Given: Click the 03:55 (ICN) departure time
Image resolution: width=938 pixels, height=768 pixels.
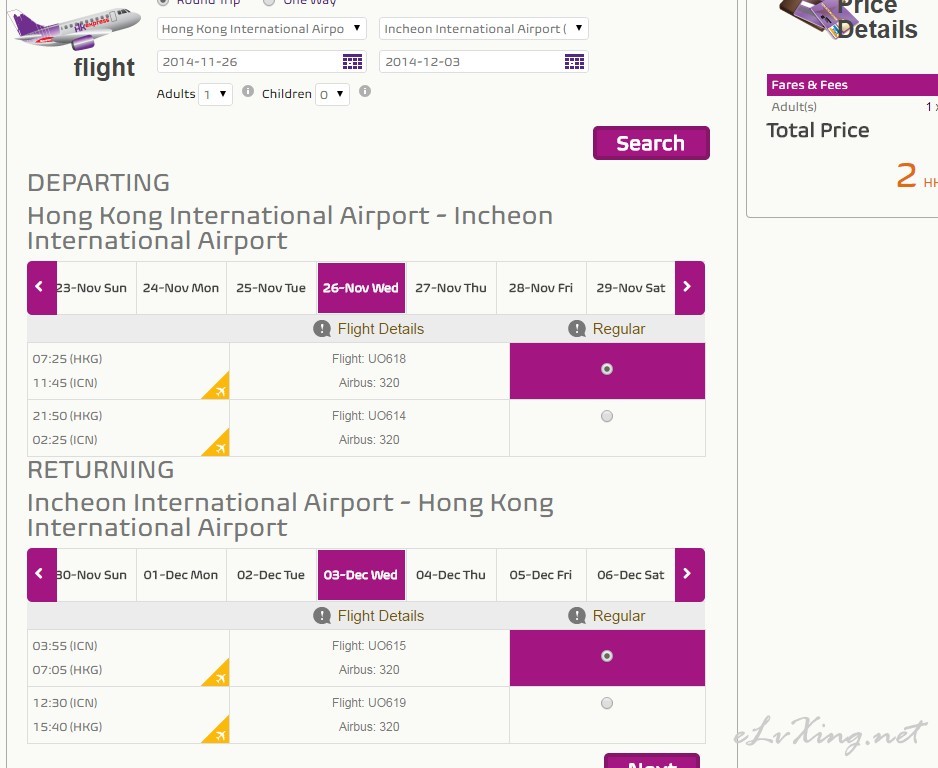Looking at the screenshot, I should click(x=65, y=646).
